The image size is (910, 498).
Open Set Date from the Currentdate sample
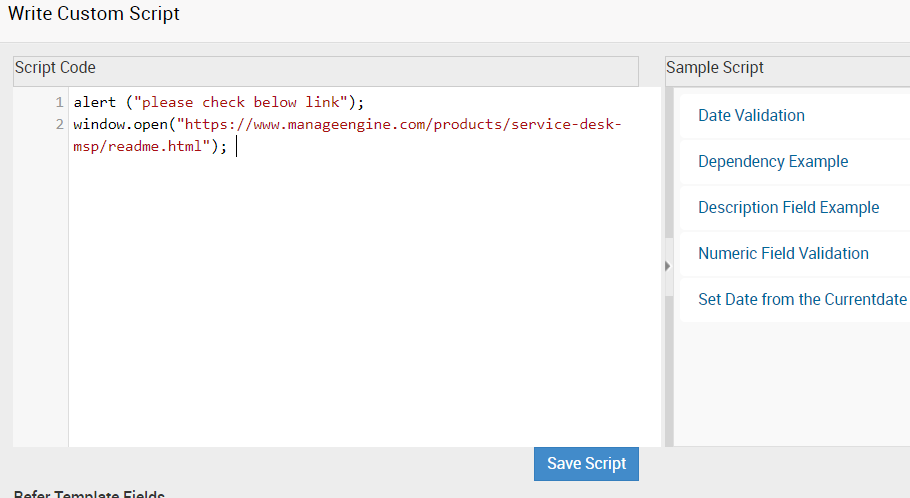tap(802, 300)
